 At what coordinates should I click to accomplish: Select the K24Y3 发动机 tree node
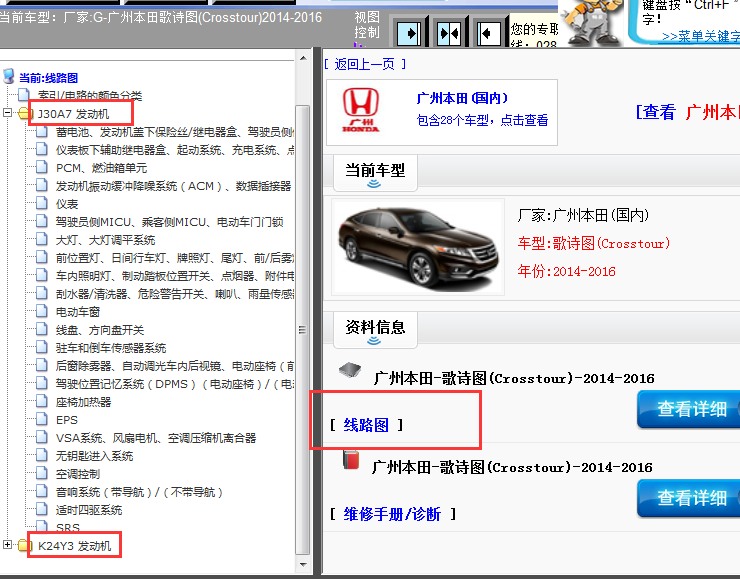pyautogui.click(x=75, y=545)
